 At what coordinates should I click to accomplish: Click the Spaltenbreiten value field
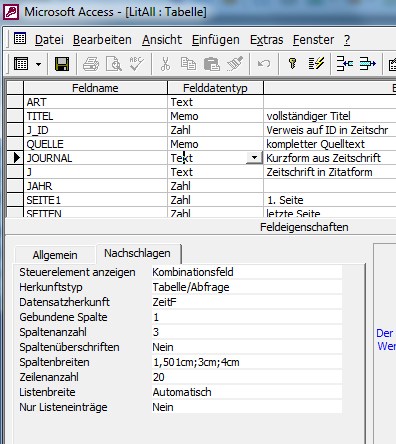pos(247,362)
